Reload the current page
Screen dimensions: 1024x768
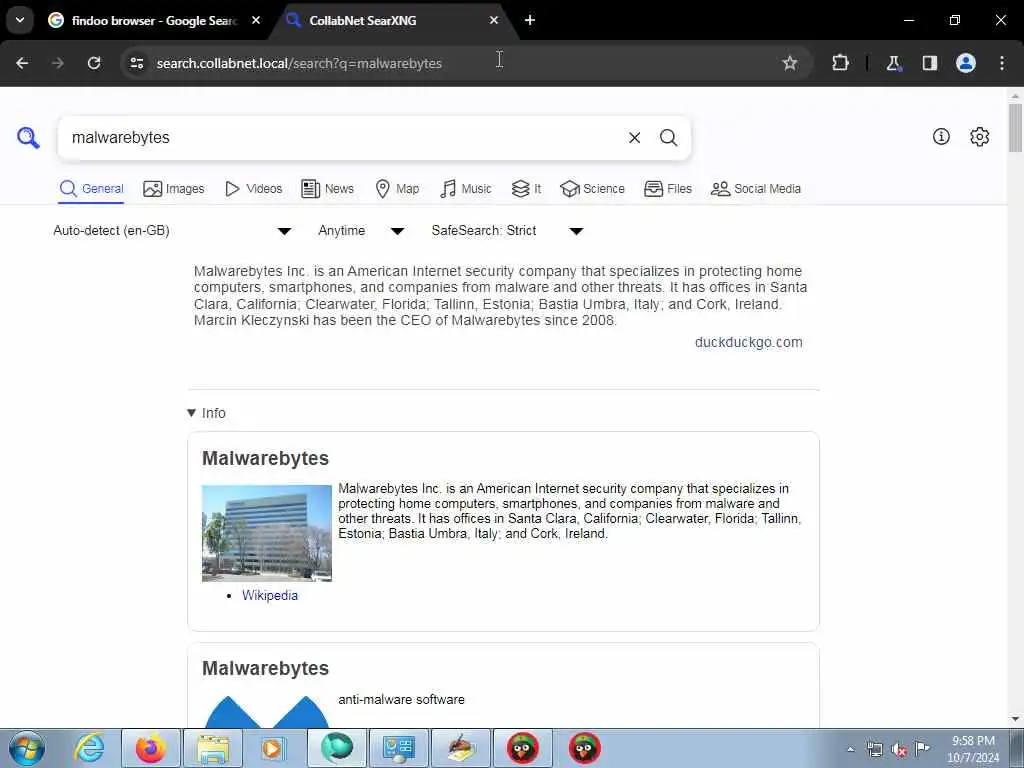click(94, 63)
